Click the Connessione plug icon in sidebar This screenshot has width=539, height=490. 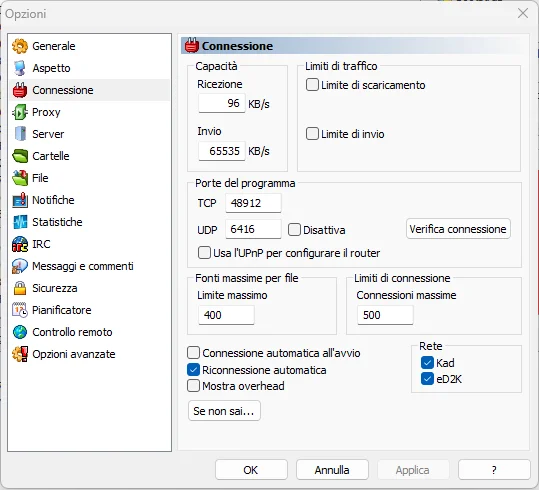click(x=20, y=90)
